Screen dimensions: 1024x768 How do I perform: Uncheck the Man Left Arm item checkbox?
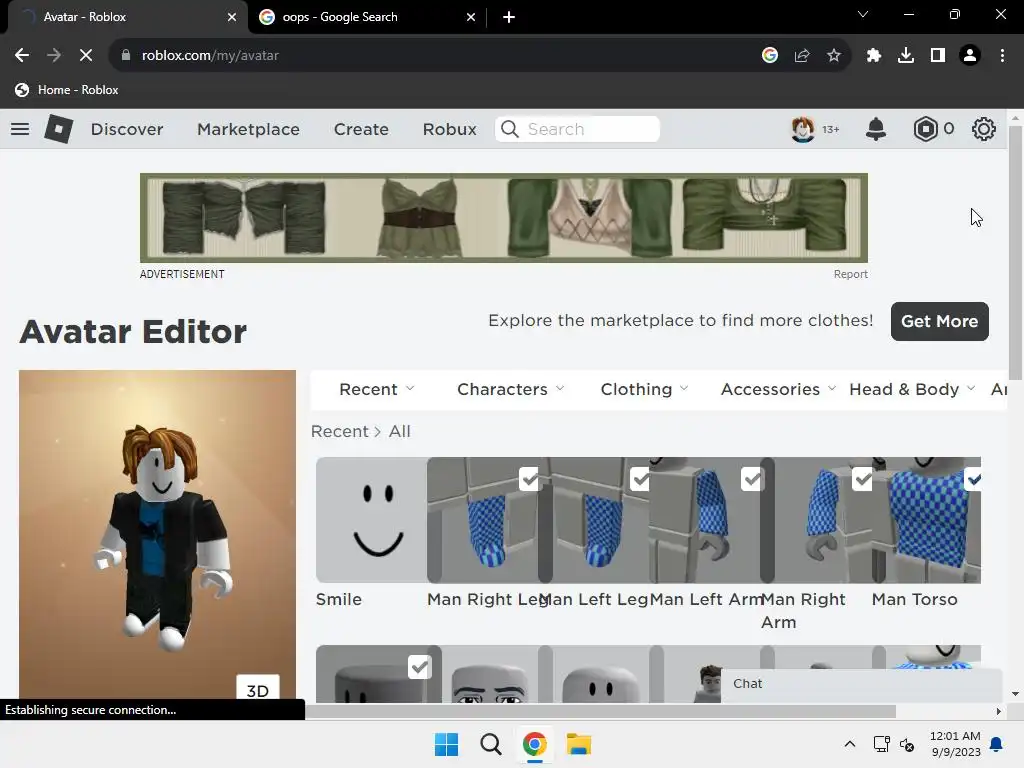tap(752, 479)
